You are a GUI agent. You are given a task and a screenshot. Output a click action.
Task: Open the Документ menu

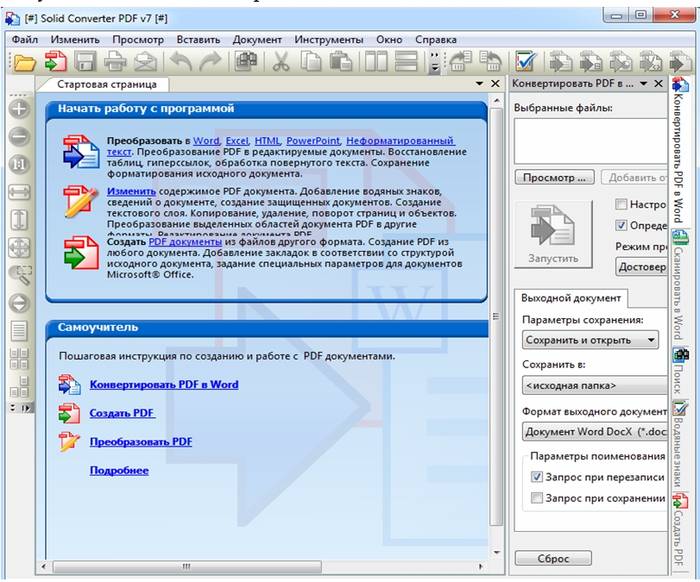[x=257, y=40]
